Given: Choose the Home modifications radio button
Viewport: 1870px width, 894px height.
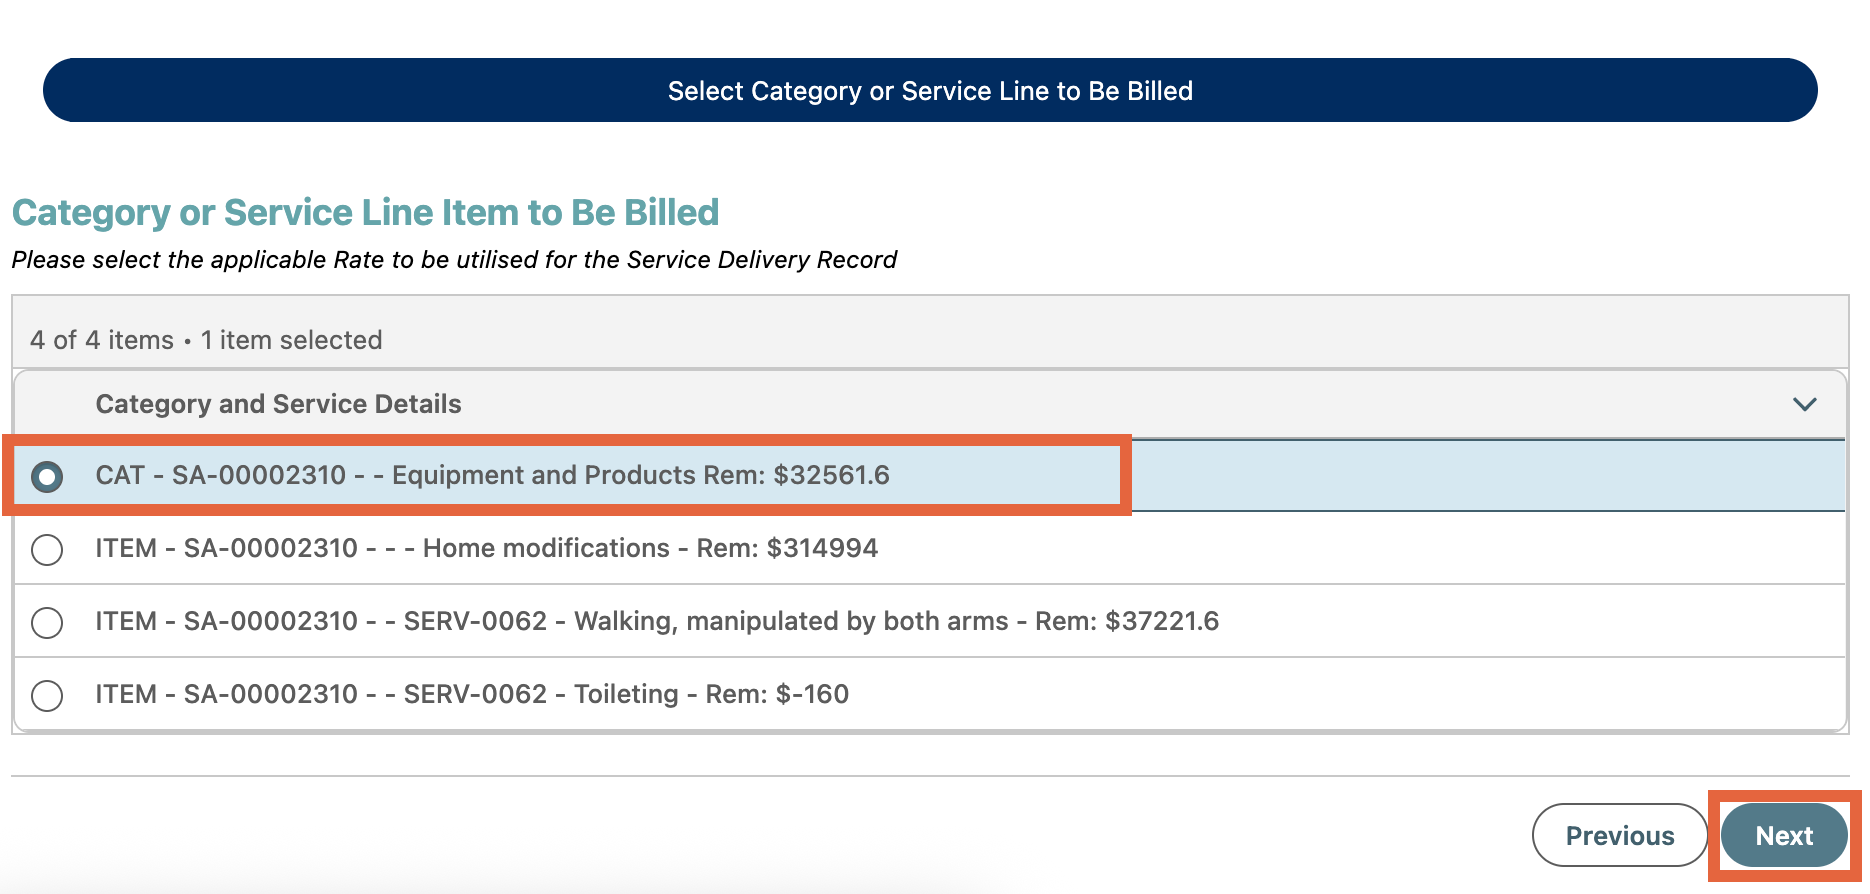Looking at the screenshot, I should (x=47, y=549).
